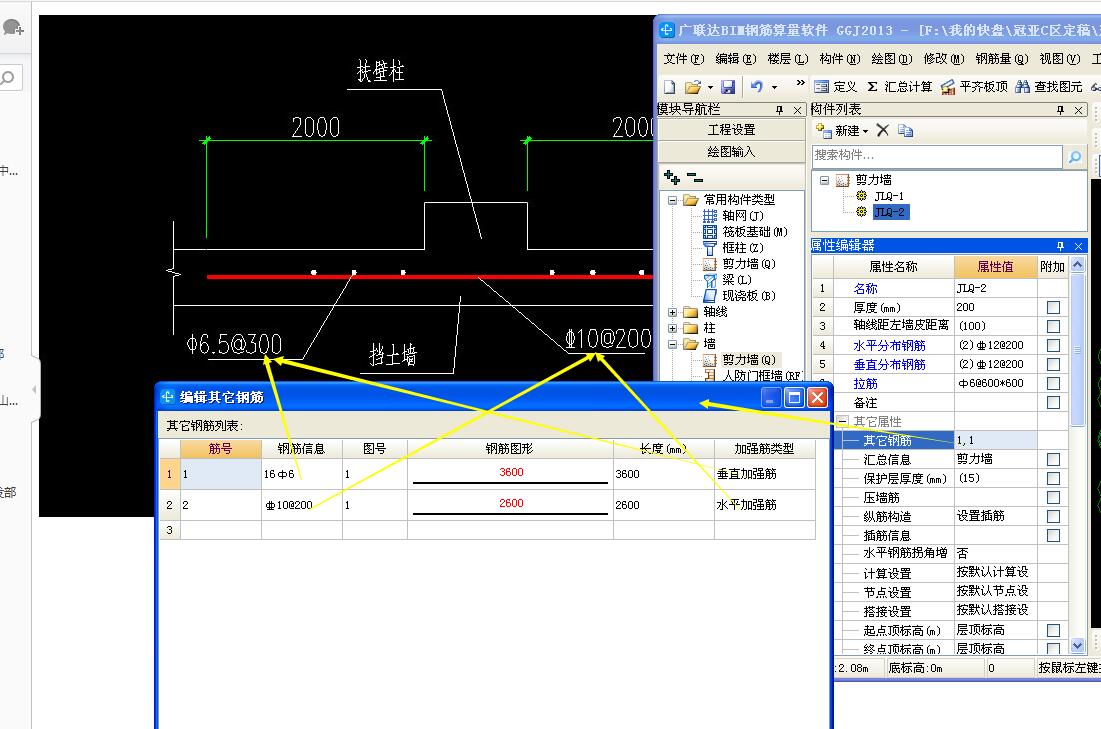Click the 平齐板顶 toolbar tool
This screenshot has width=1101, height=729.
tap(975, 86)
